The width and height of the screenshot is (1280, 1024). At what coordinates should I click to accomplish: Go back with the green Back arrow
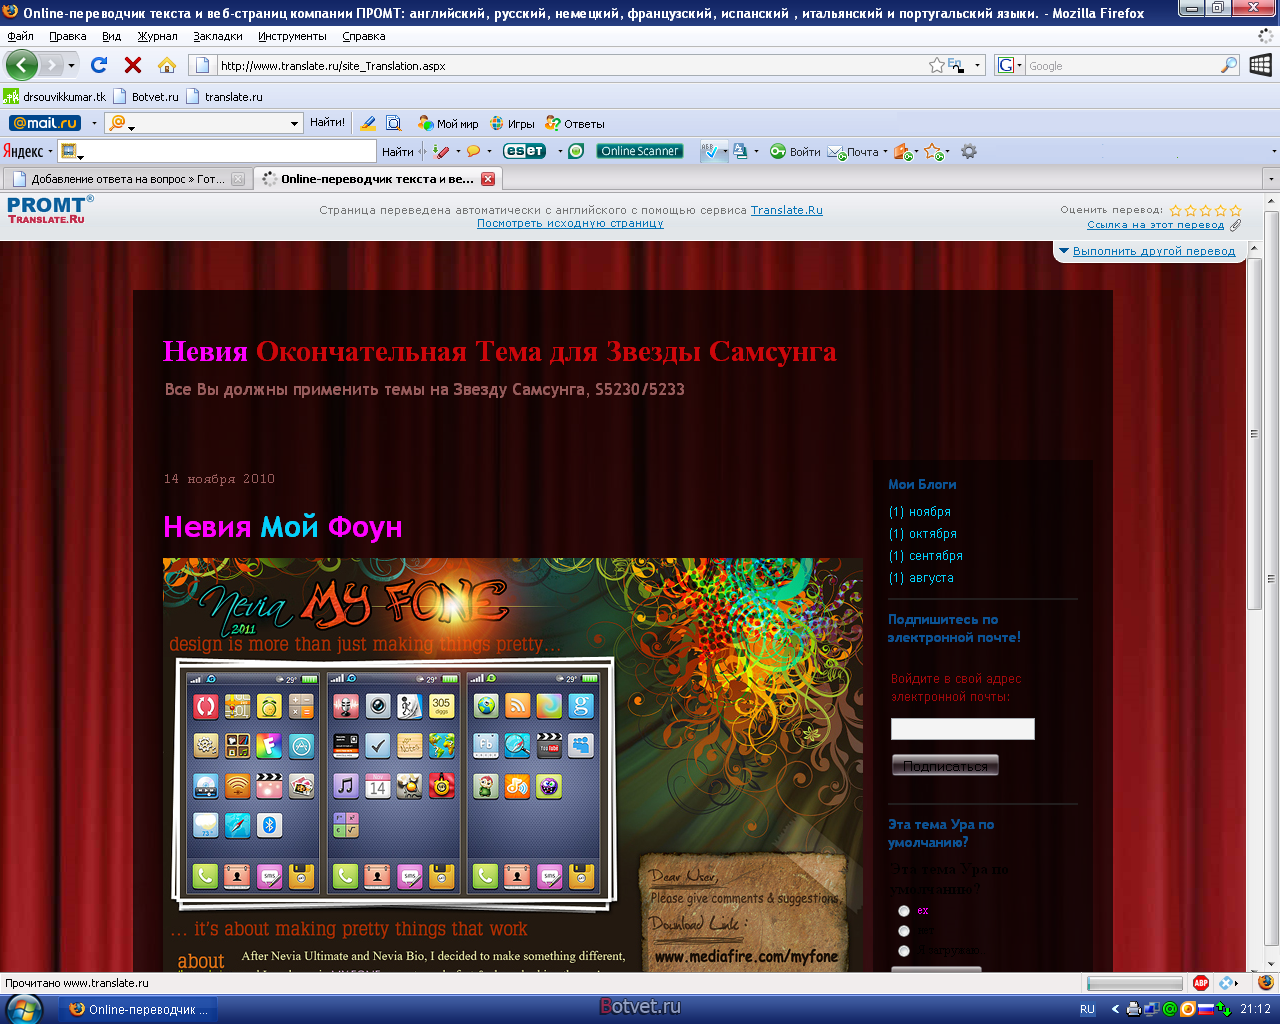[x=21, y=65]
